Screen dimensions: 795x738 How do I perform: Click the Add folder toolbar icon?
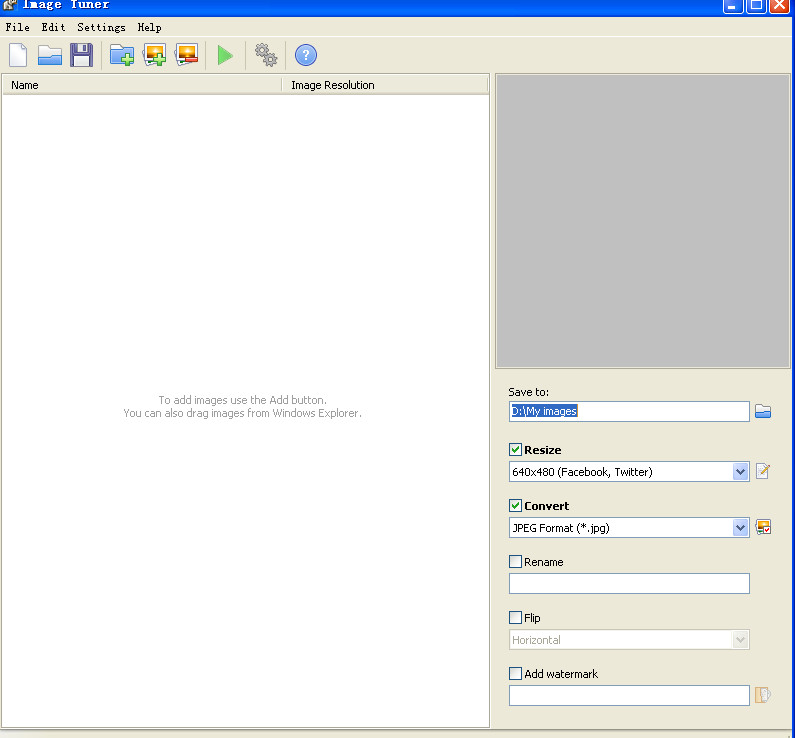tap(122, 55)
